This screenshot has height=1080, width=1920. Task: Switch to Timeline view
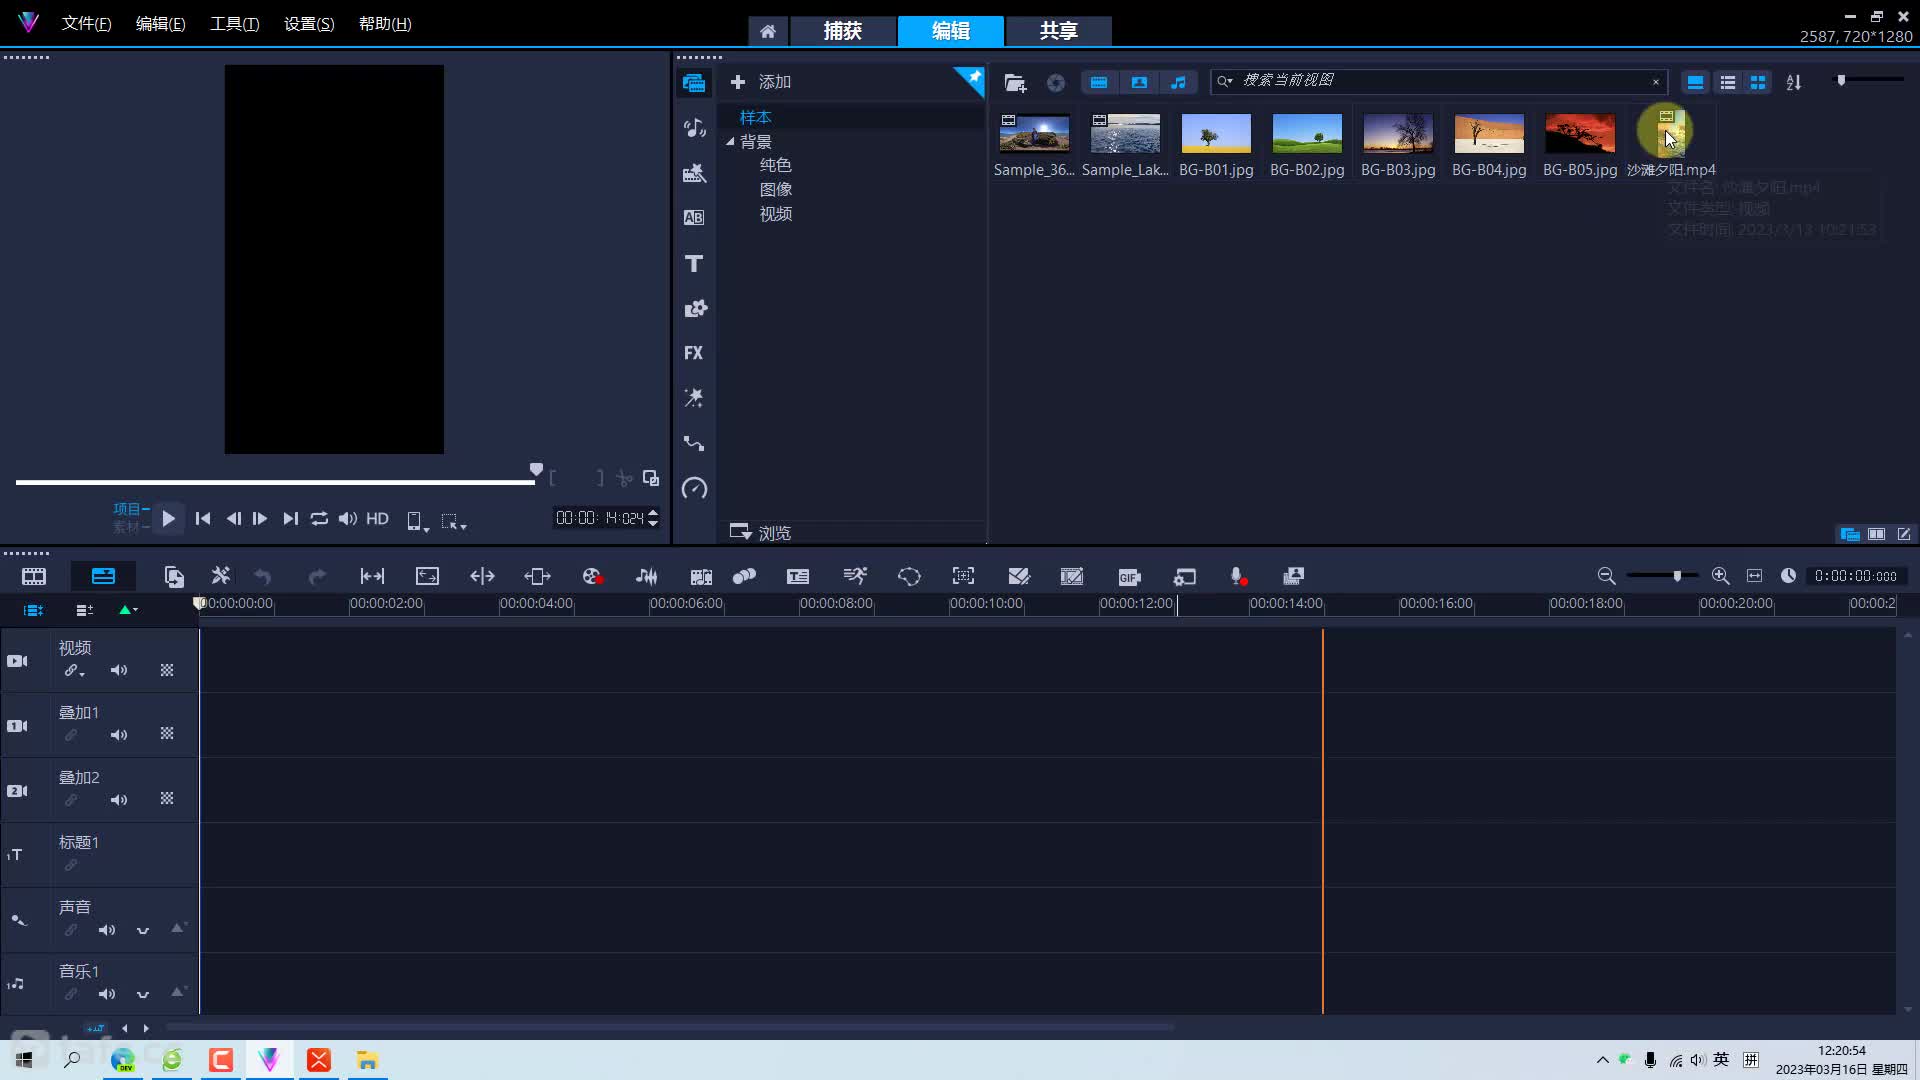[x=103, y=576]
